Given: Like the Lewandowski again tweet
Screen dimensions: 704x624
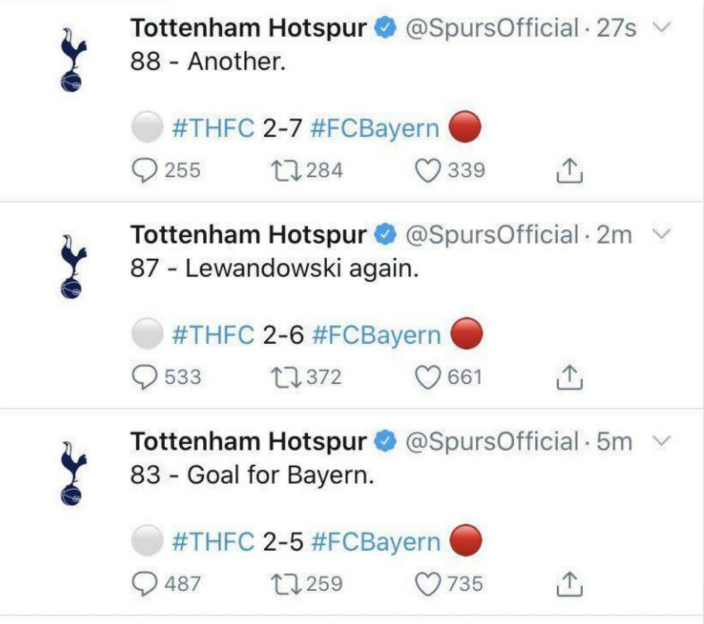Looking at the screenshot, I should 427,378.
